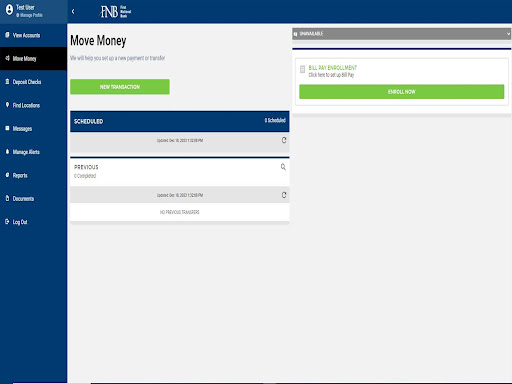The image size is (512, 384).
Task: Click the Manage Profile link
Action: tap(29, 15)
